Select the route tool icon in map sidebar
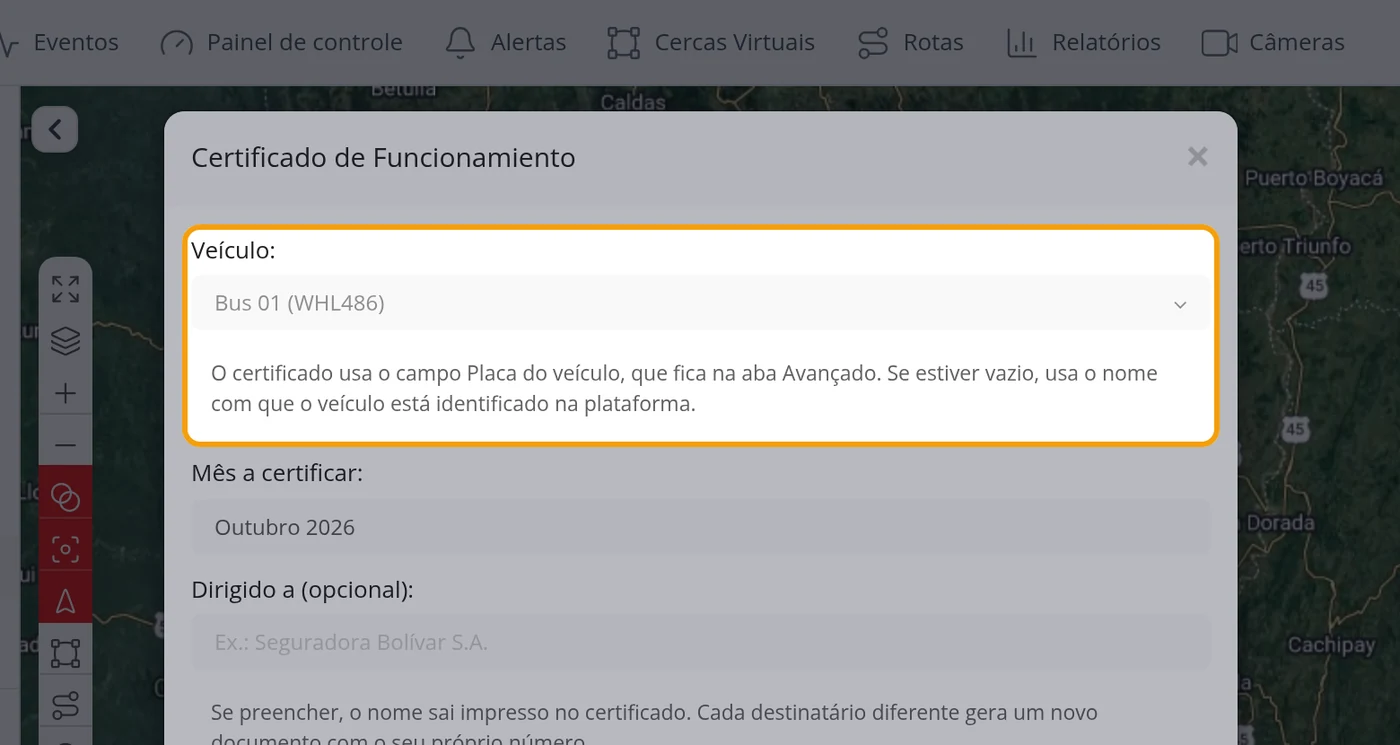 tap(65, 705)
